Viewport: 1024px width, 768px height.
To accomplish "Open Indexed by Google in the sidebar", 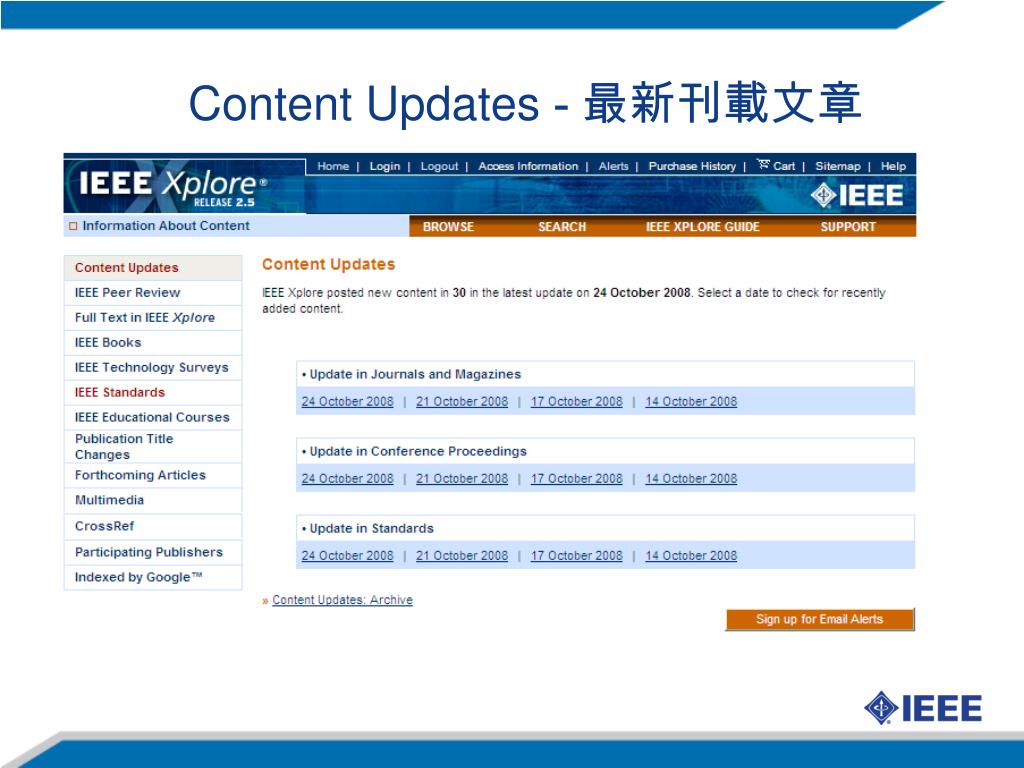I will (x=153, y=577).
